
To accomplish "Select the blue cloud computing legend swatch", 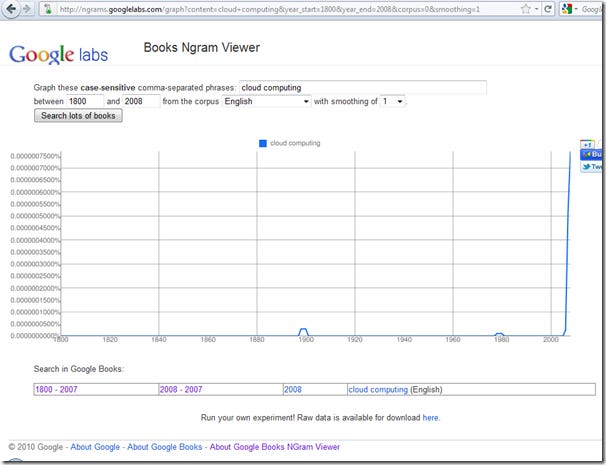I will click(263, 143).
